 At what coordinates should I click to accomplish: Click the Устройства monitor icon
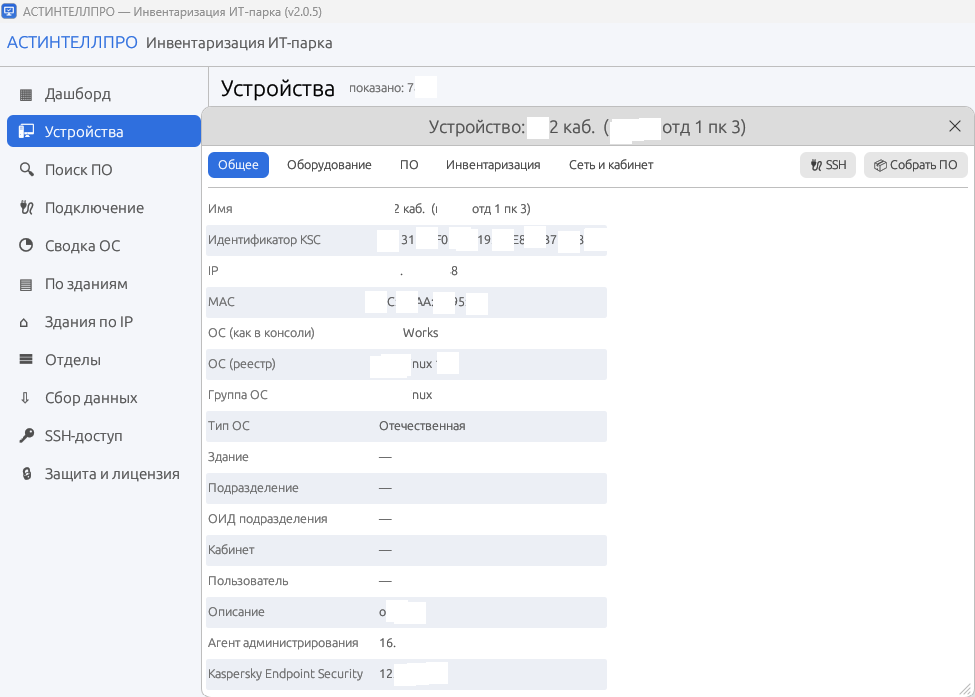(x=25, y=132)
